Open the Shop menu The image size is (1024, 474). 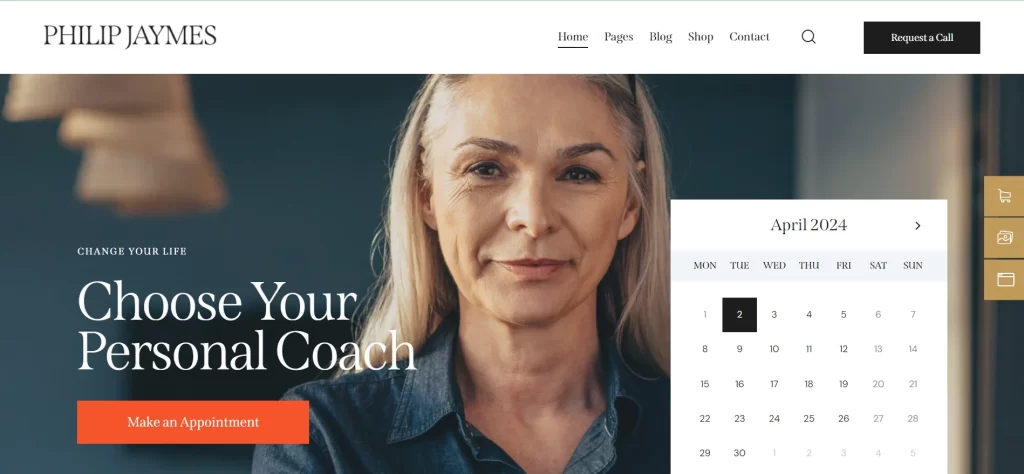(x=700, y=37)
